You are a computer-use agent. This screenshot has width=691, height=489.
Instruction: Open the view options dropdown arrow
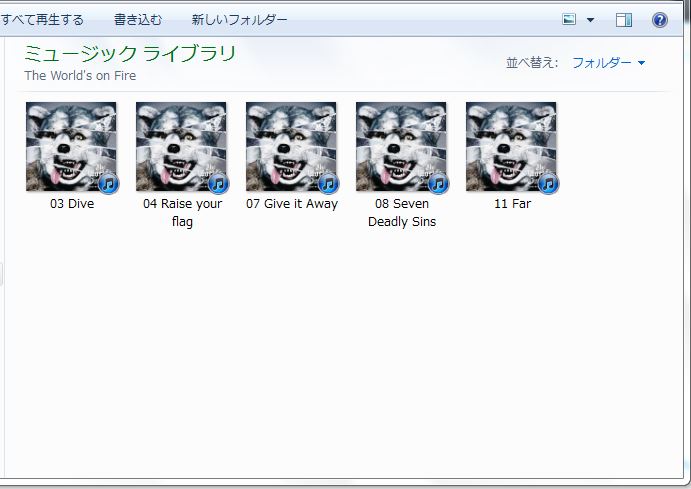(591, 20)
